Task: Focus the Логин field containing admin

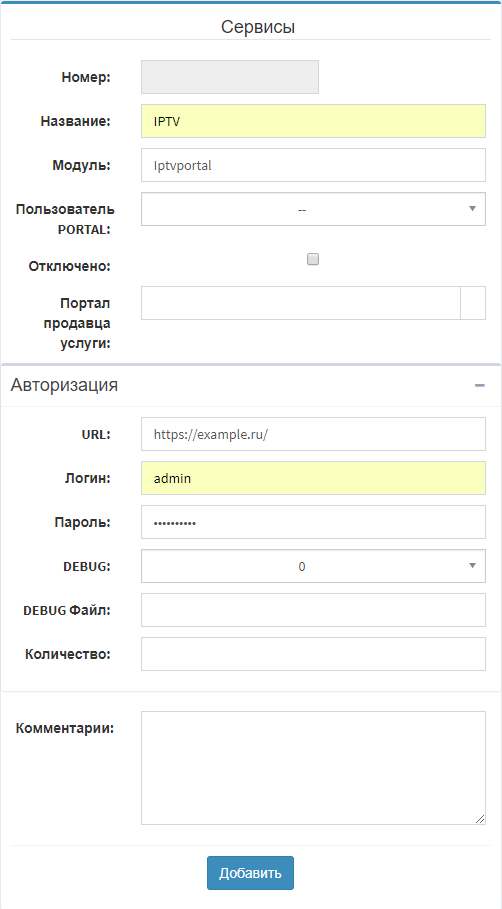Action: click(313, 478)
